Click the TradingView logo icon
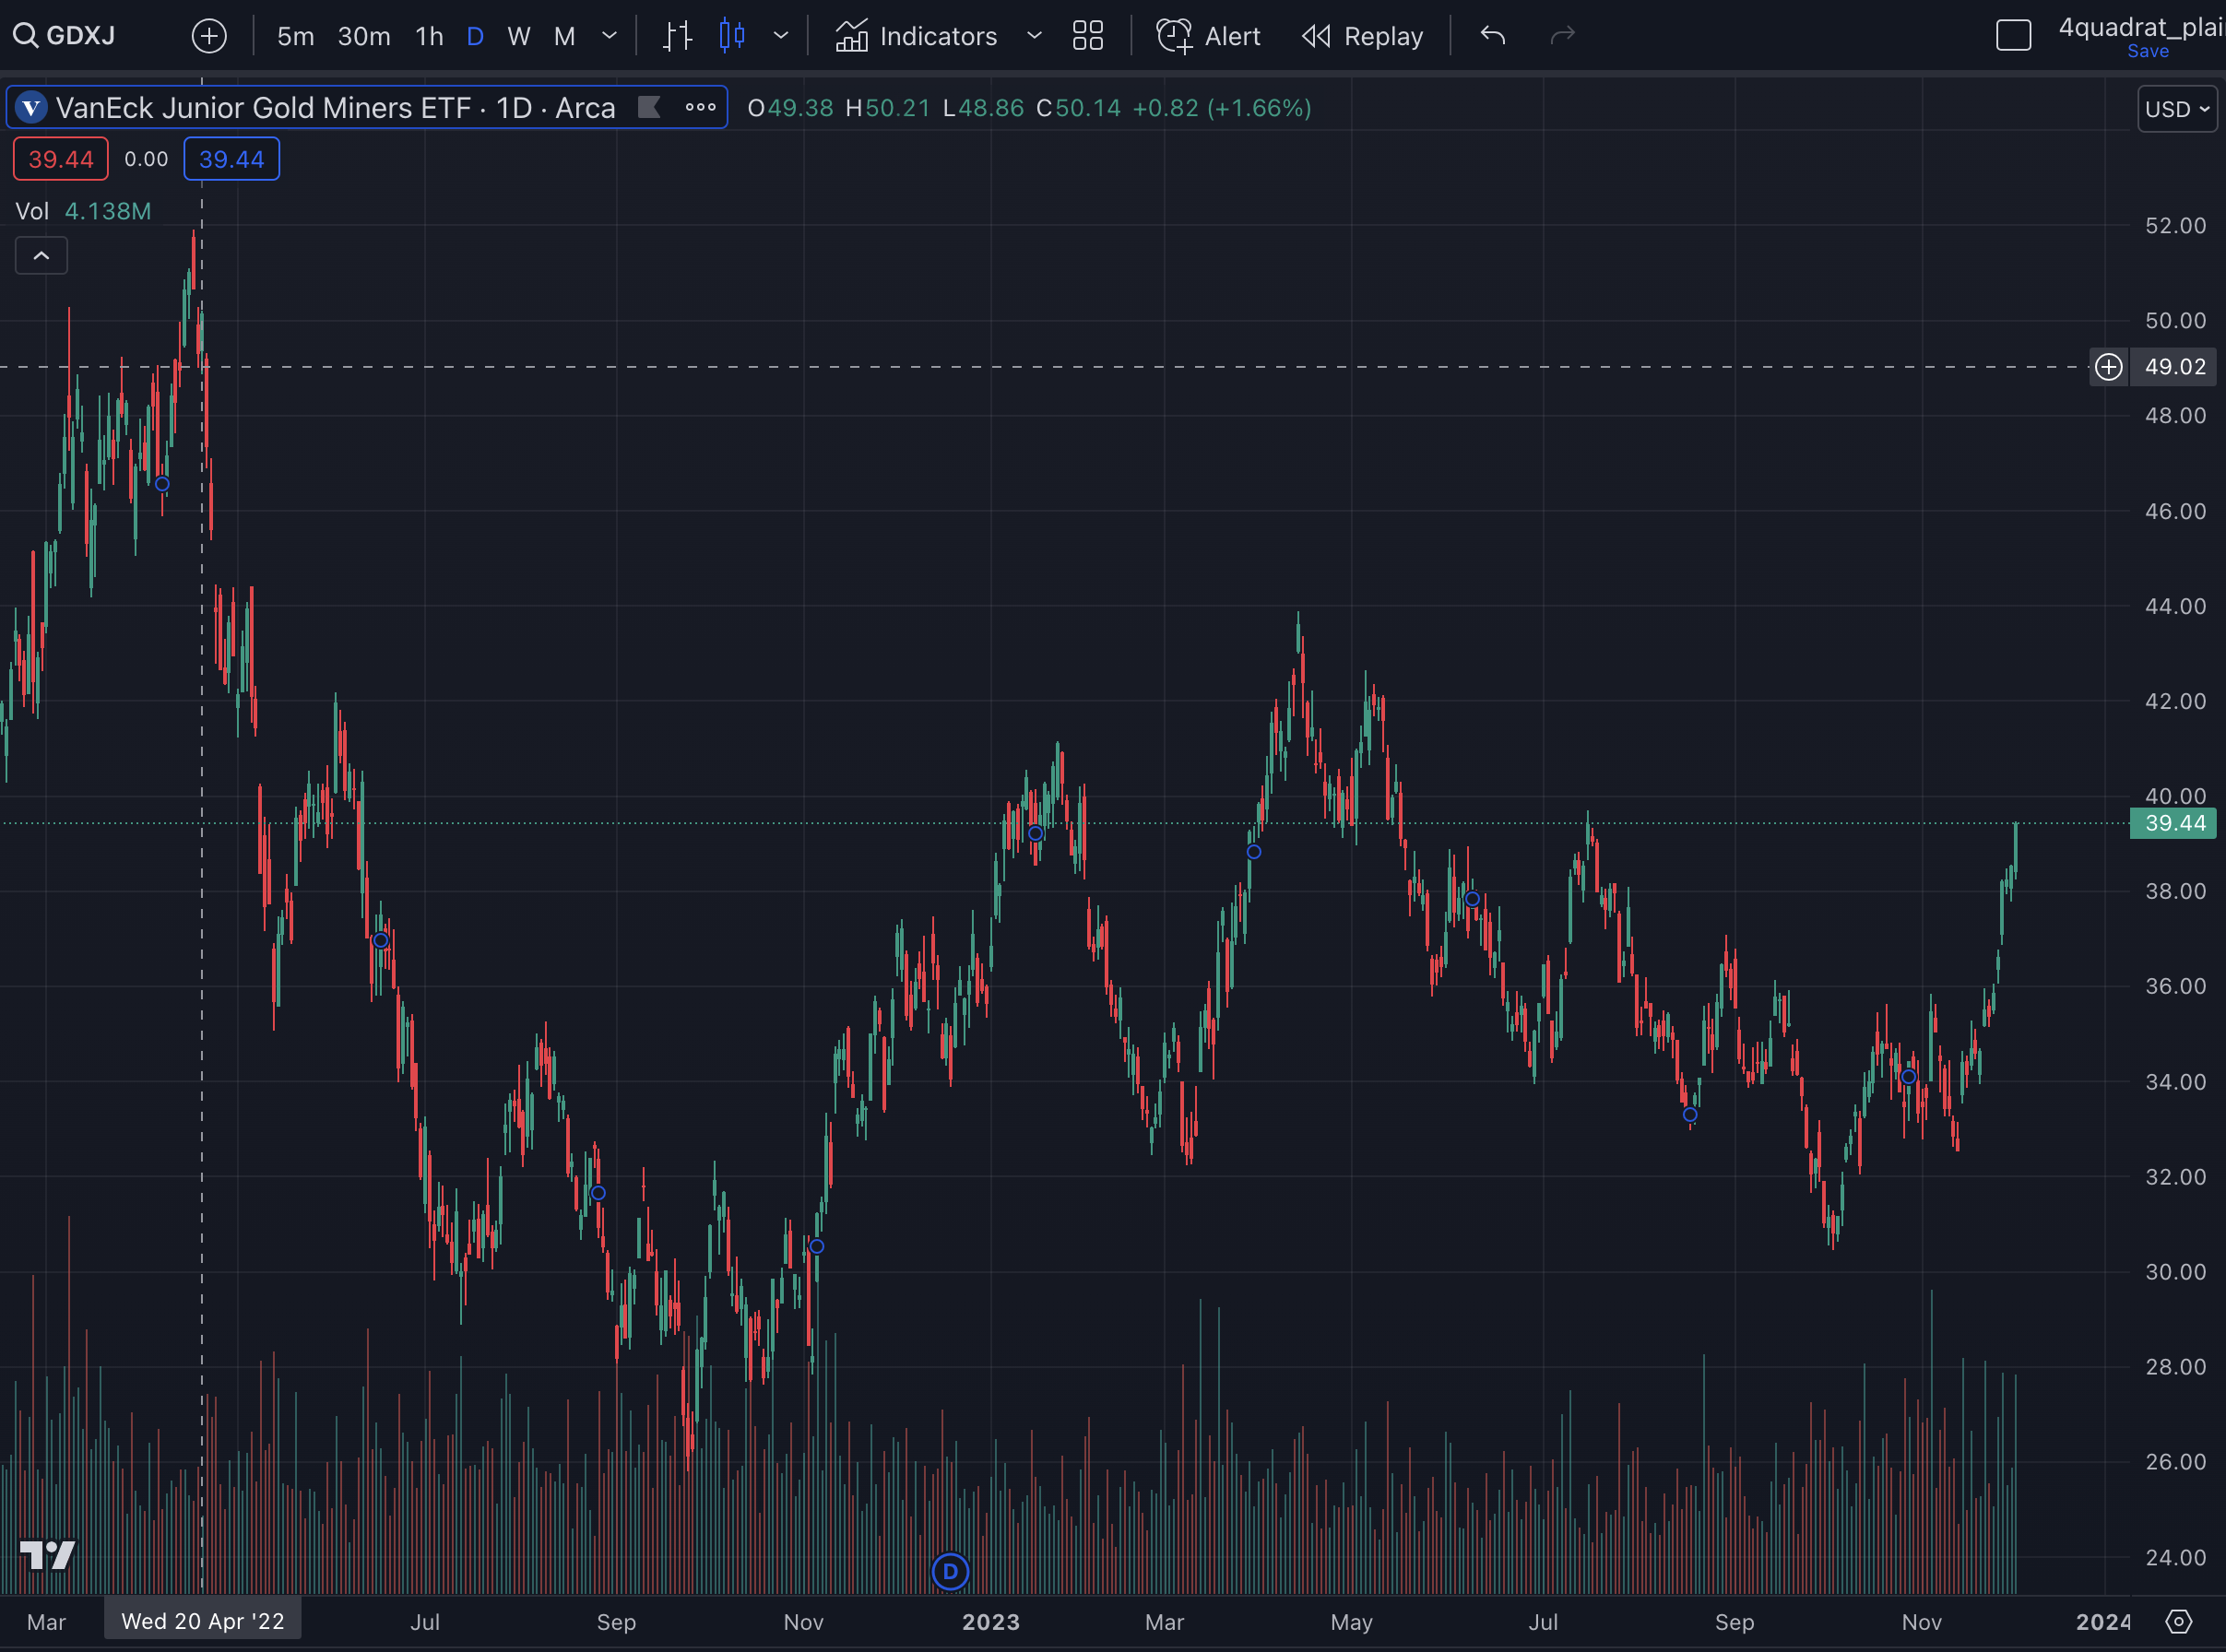Image resolution: width=2226 pixels, height=1652 pixels. (x=47, y=1554)
